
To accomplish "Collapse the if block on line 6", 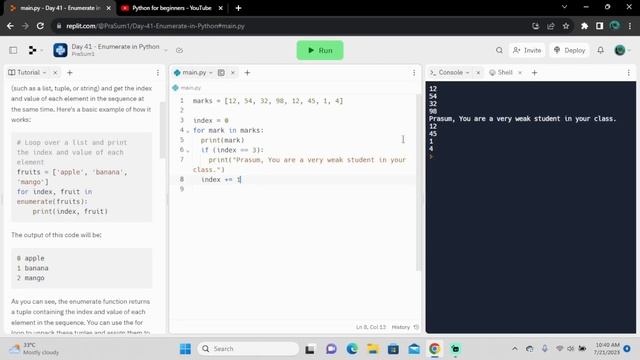I will tap(188, 151).
